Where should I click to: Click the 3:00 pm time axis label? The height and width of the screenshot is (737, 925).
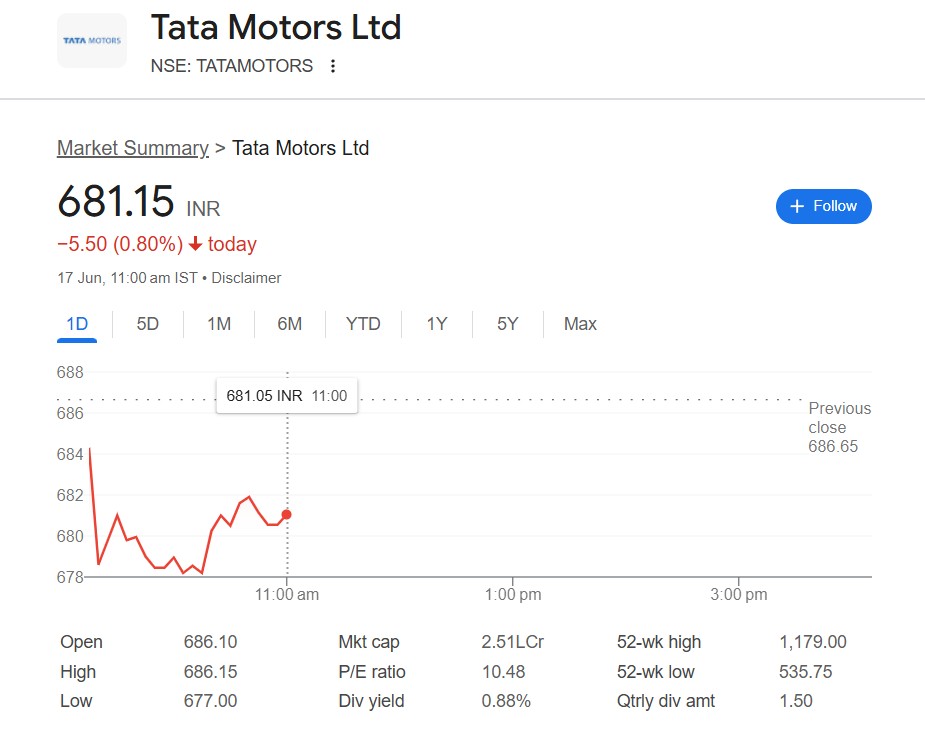click(x=739, y=595)
